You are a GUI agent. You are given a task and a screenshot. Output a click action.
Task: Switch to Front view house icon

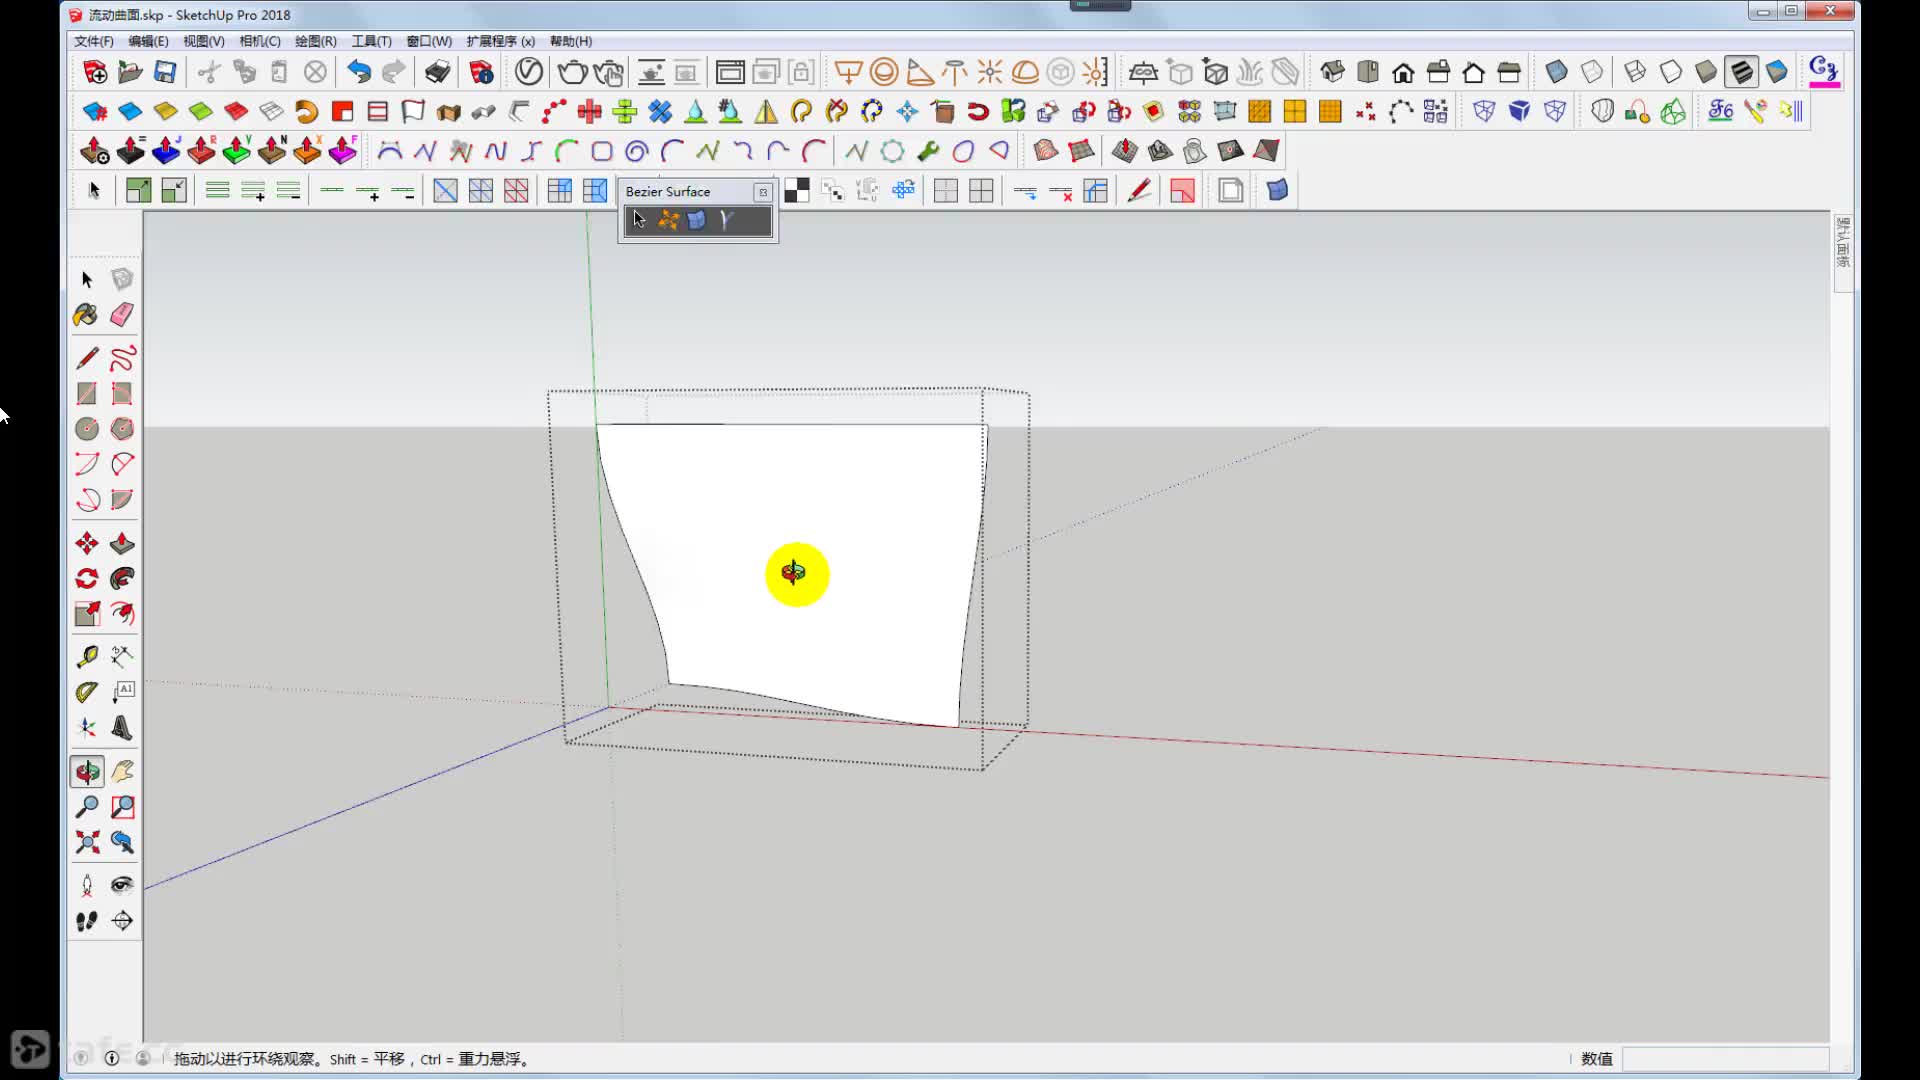coord(1403,72)
